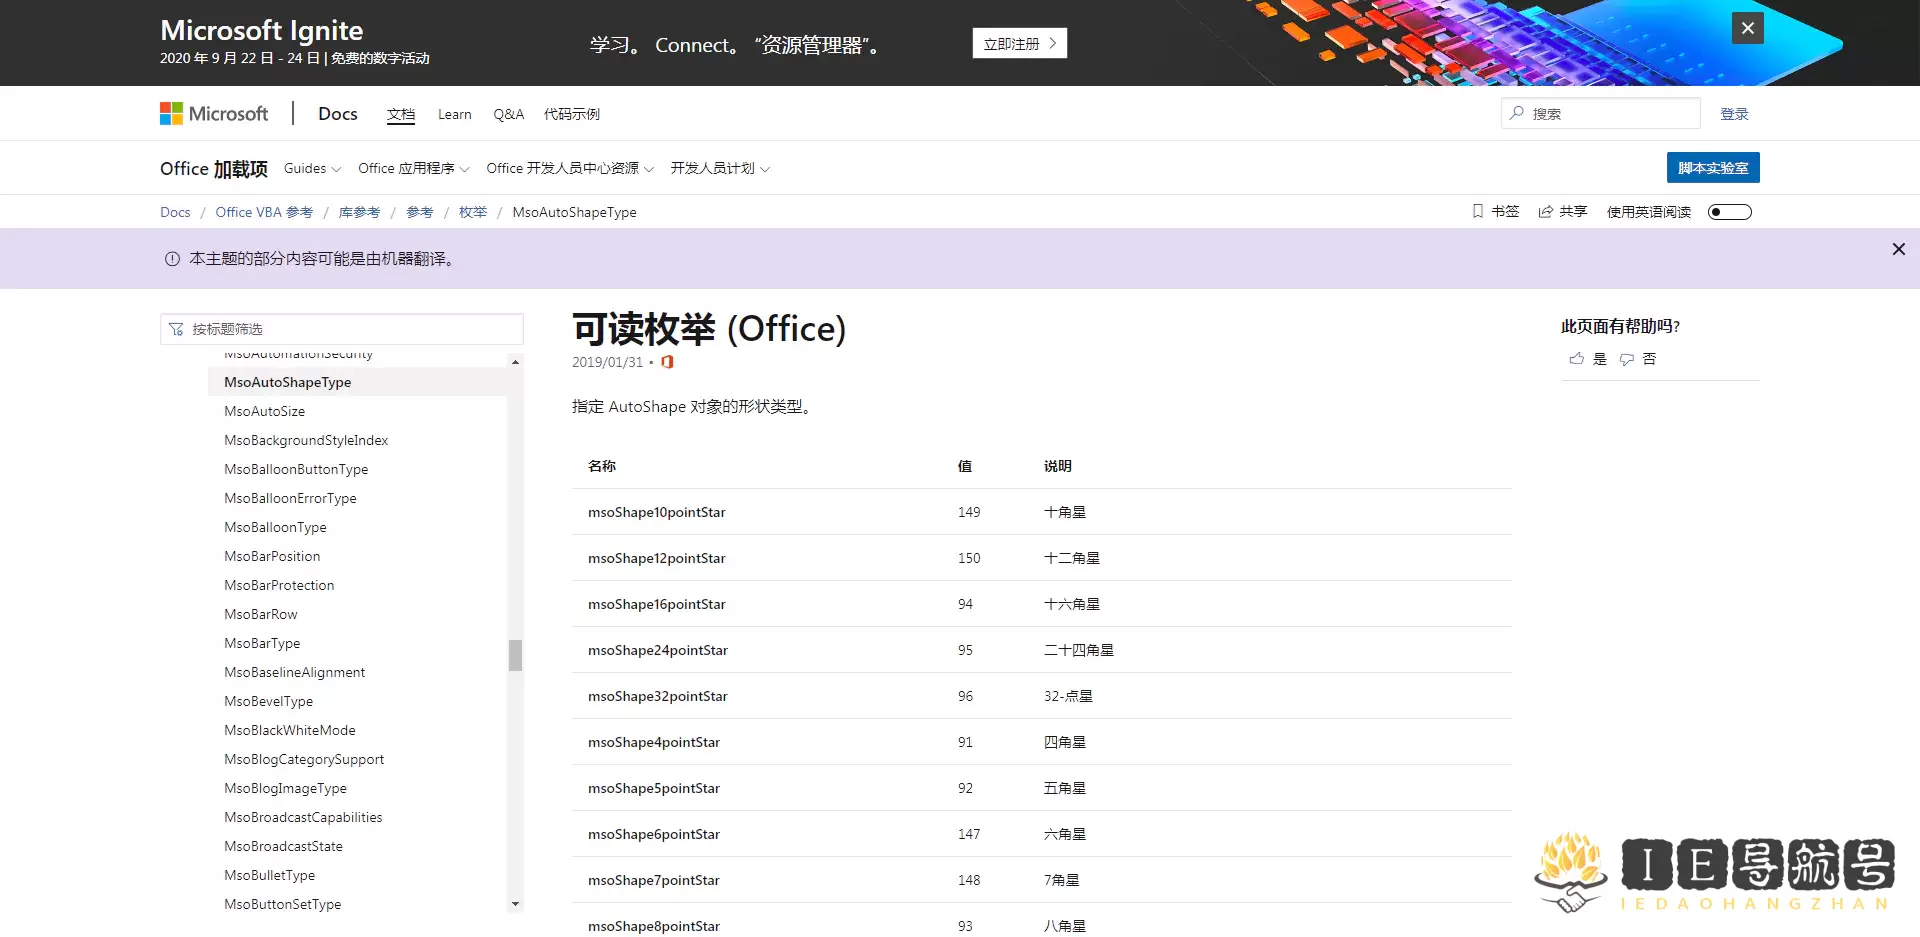The width and height of the screenshot is (1920, 937).
Task: Click the sidebar scrollbar thumb
Action: click(x=515, y=655)
